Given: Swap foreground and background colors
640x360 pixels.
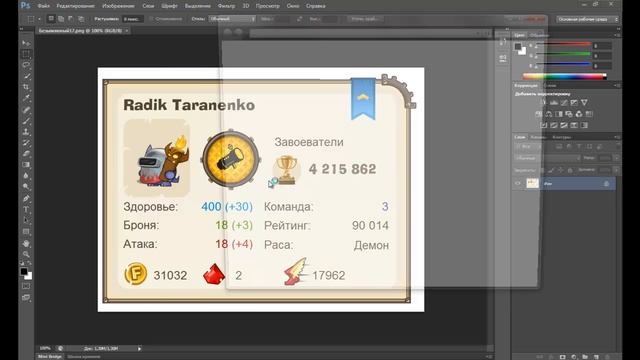Looking at the screenshot, I should [x=29, y=263].
